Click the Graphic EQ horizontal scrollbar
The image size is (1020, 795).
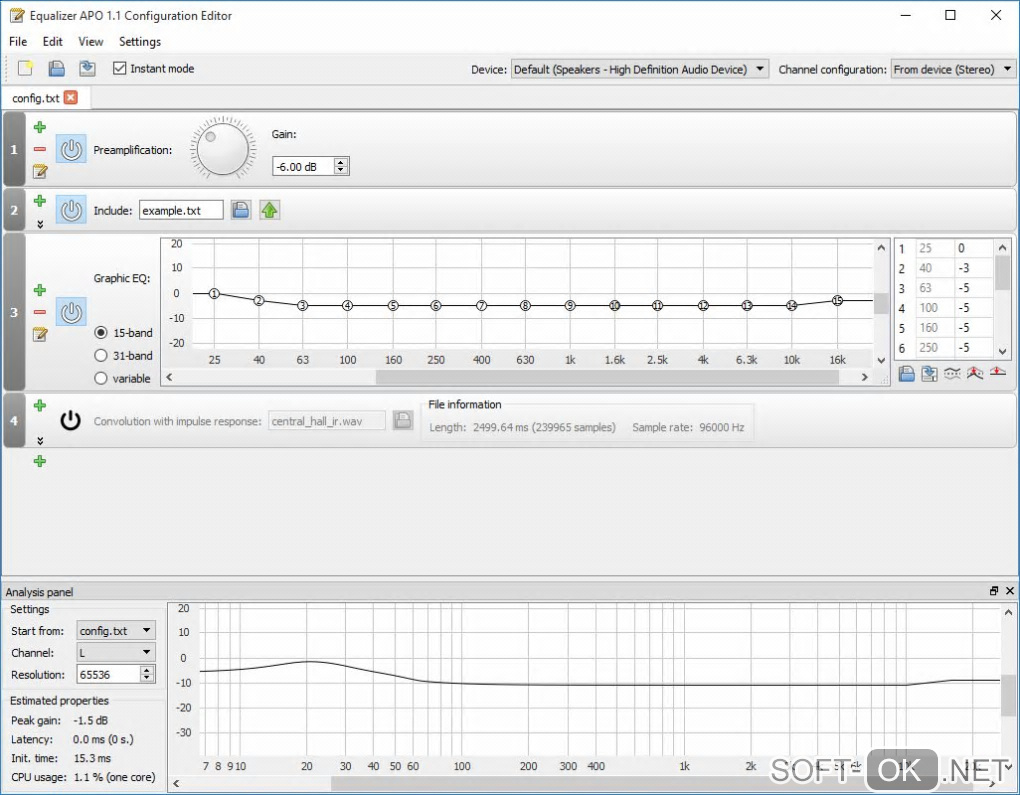(x=607, y=377)
